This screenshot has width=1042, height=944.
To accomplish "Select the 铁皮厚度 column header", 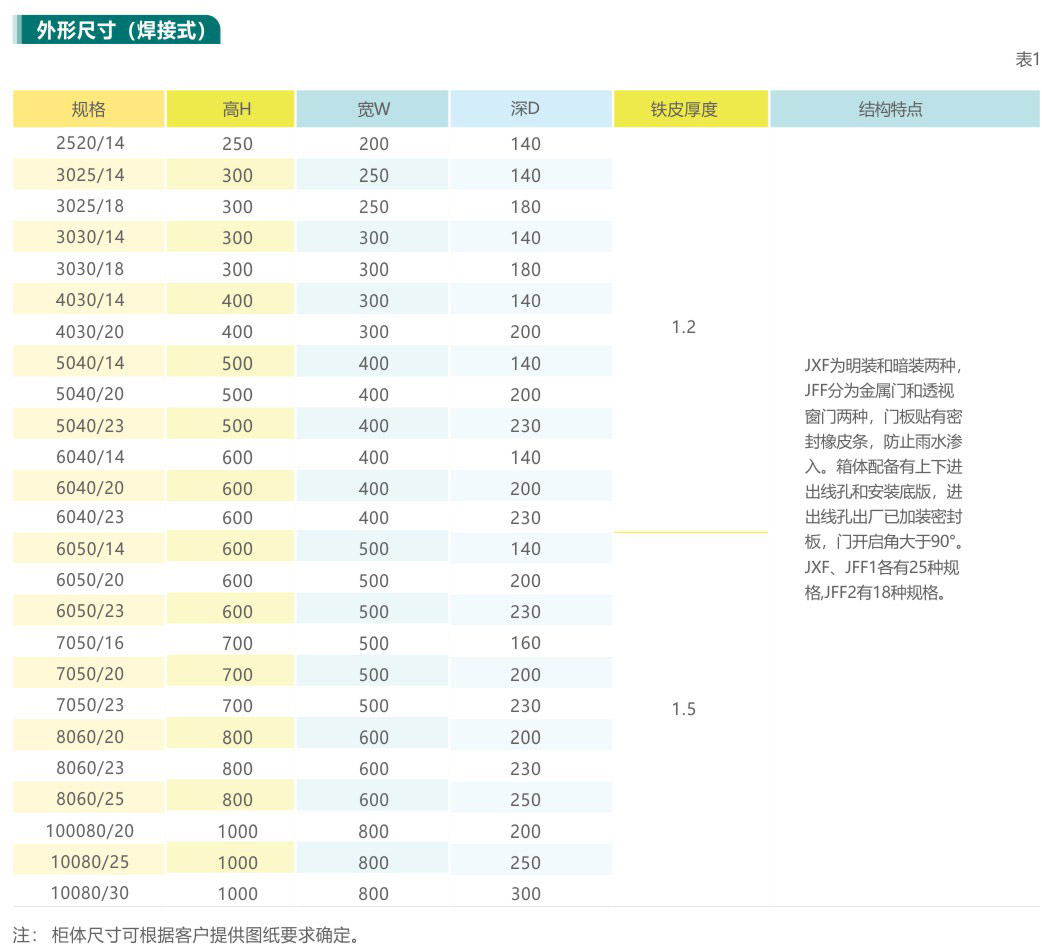I will (x=684, y=109).
